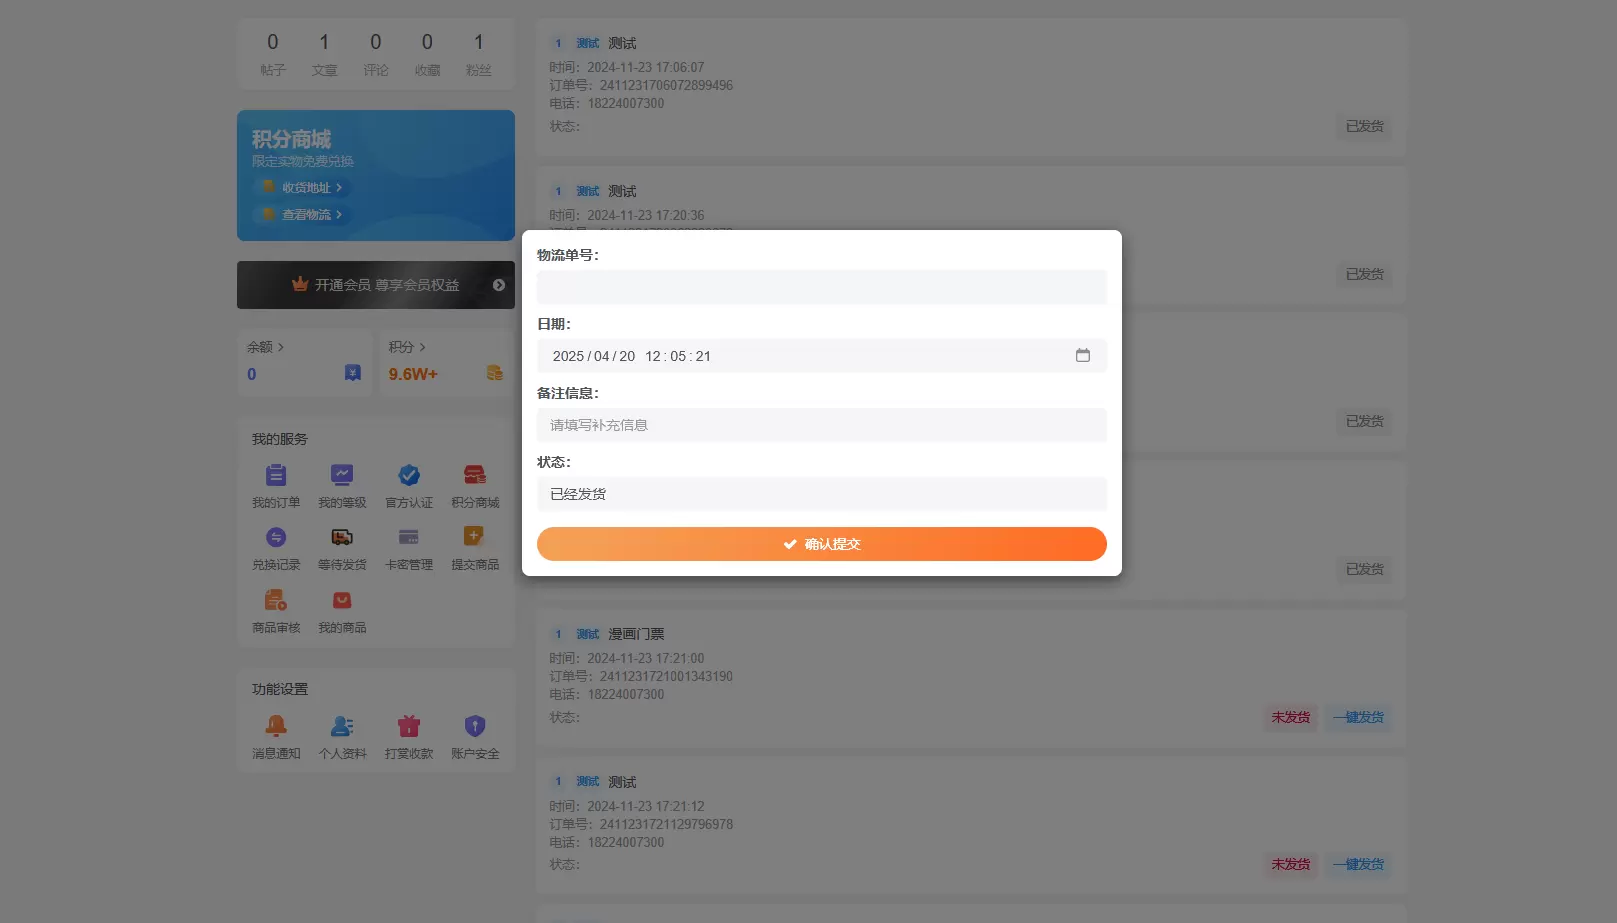Image resolution: width=1617 pixels, height=923 pixels.
Task: Open 消息通知 bell icon
Action: click(x=276, y=726)
